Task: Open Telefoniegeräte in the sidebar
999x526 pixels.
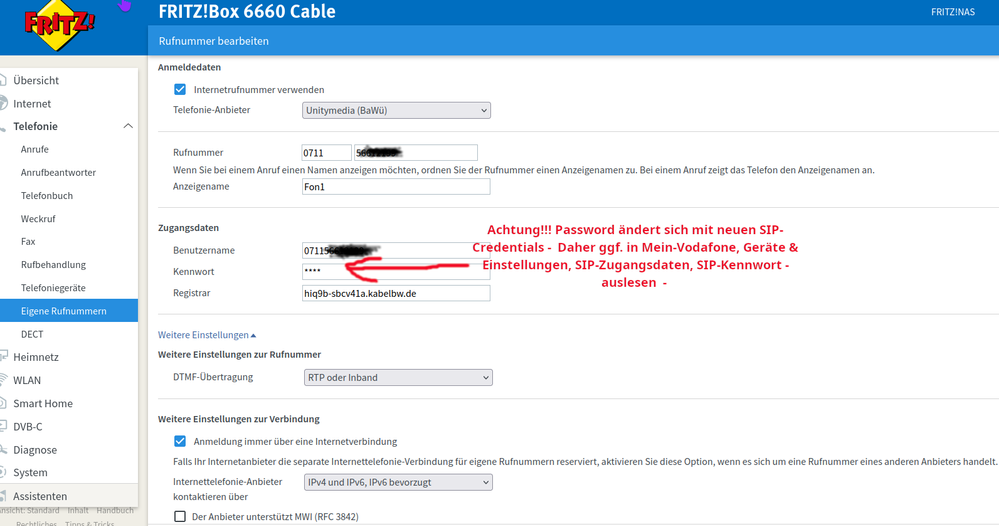Action: coord(53,288)
